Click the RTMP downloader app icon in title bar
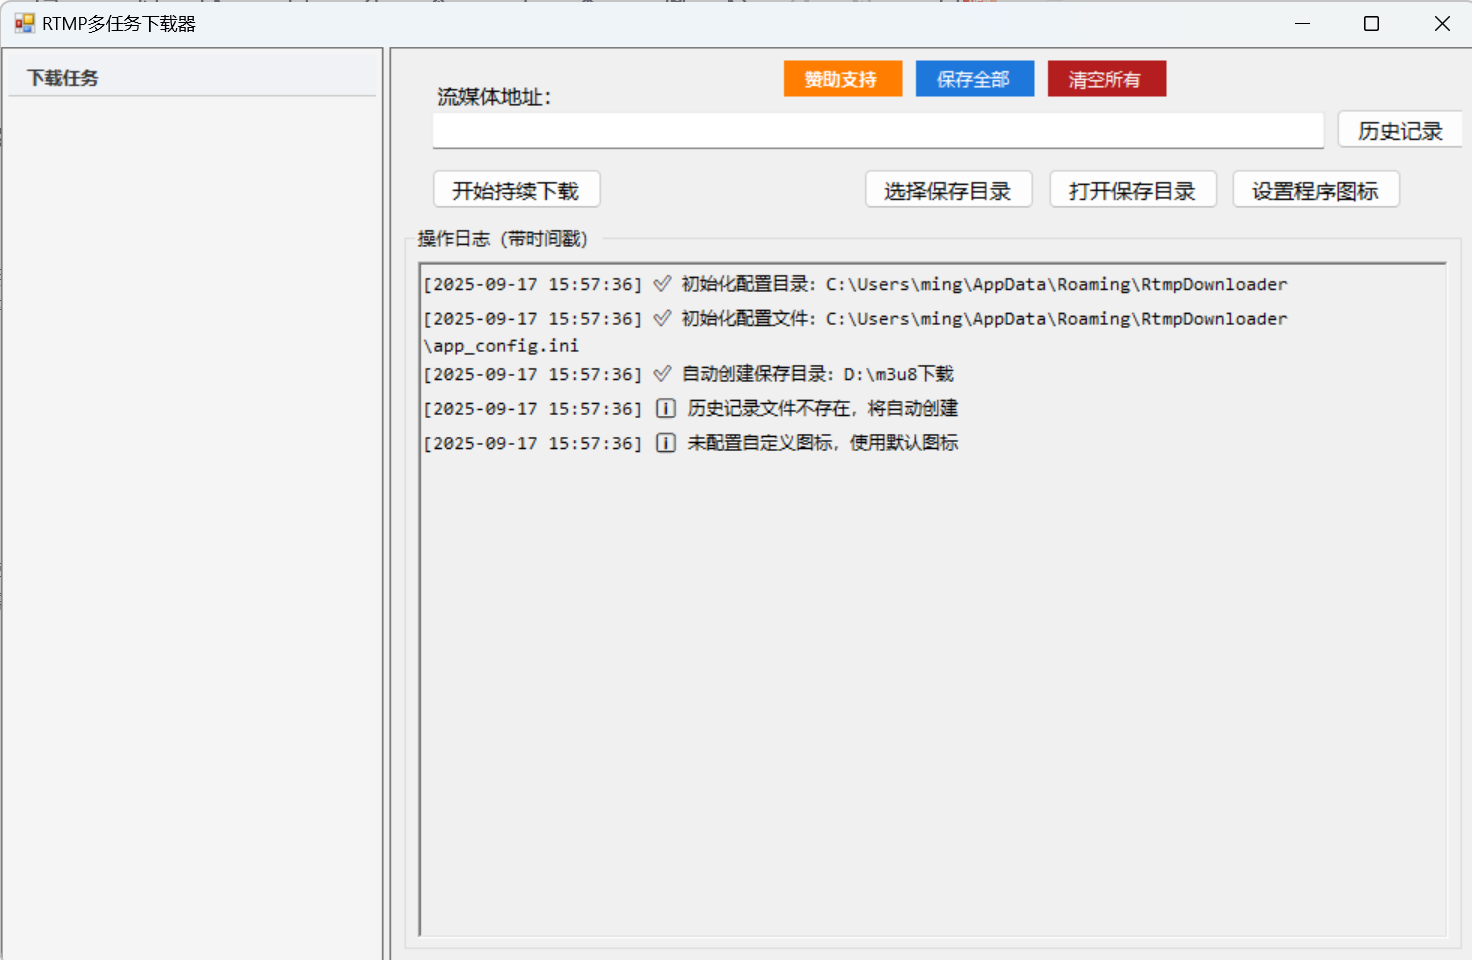1472x960 pixels. pos(24,23)
